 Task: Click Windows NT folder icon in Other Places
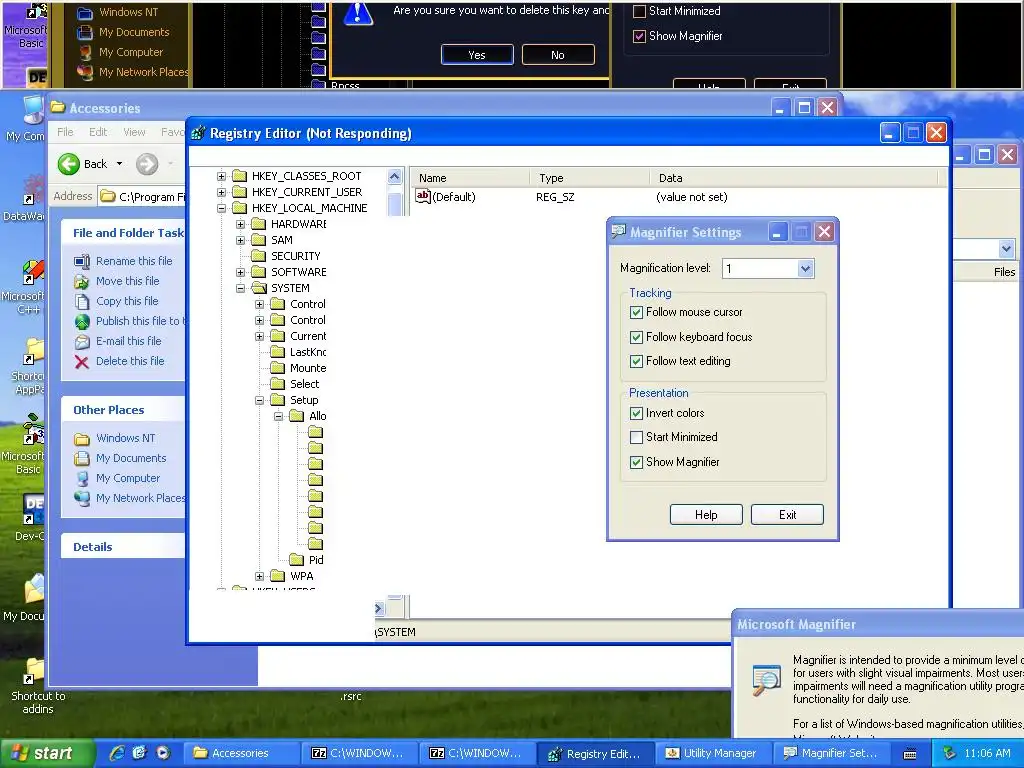[82, 439]
